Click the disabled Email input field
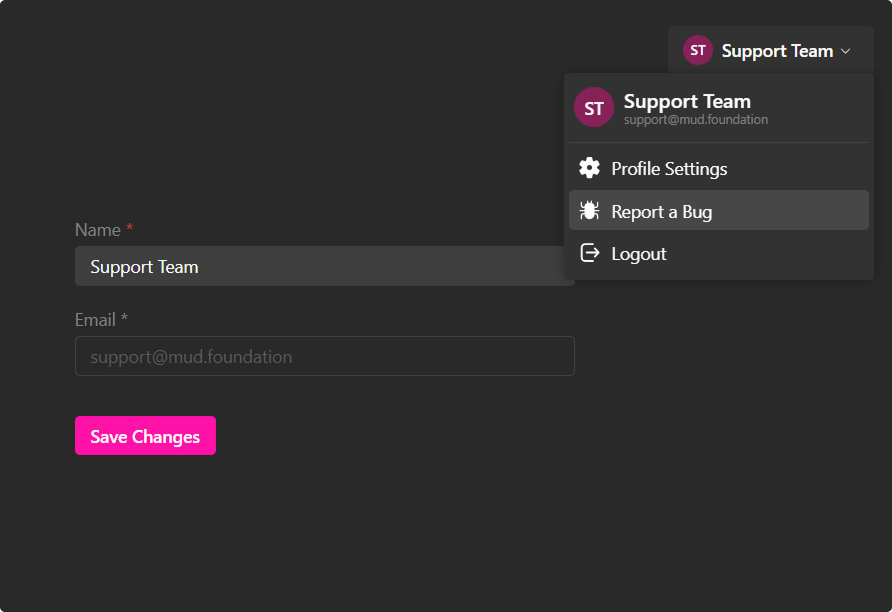 tap(324, 357)
